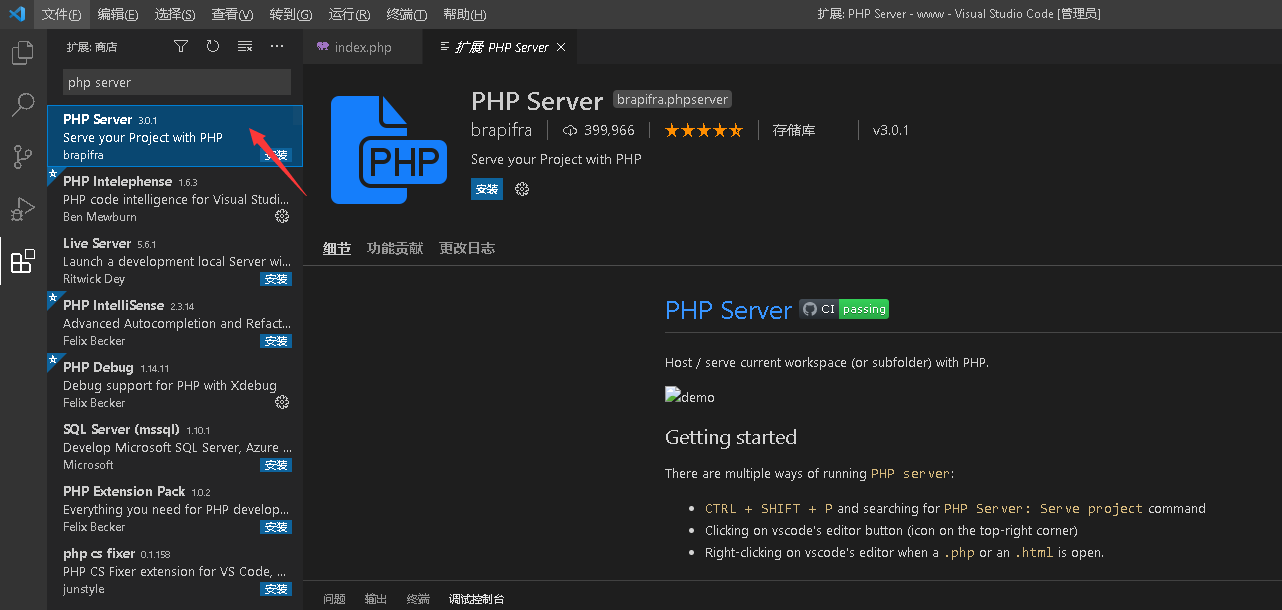This screenshot has height=610, width=1282.
Task: Install the Live Server extension
Action: [x=275, y=279]
